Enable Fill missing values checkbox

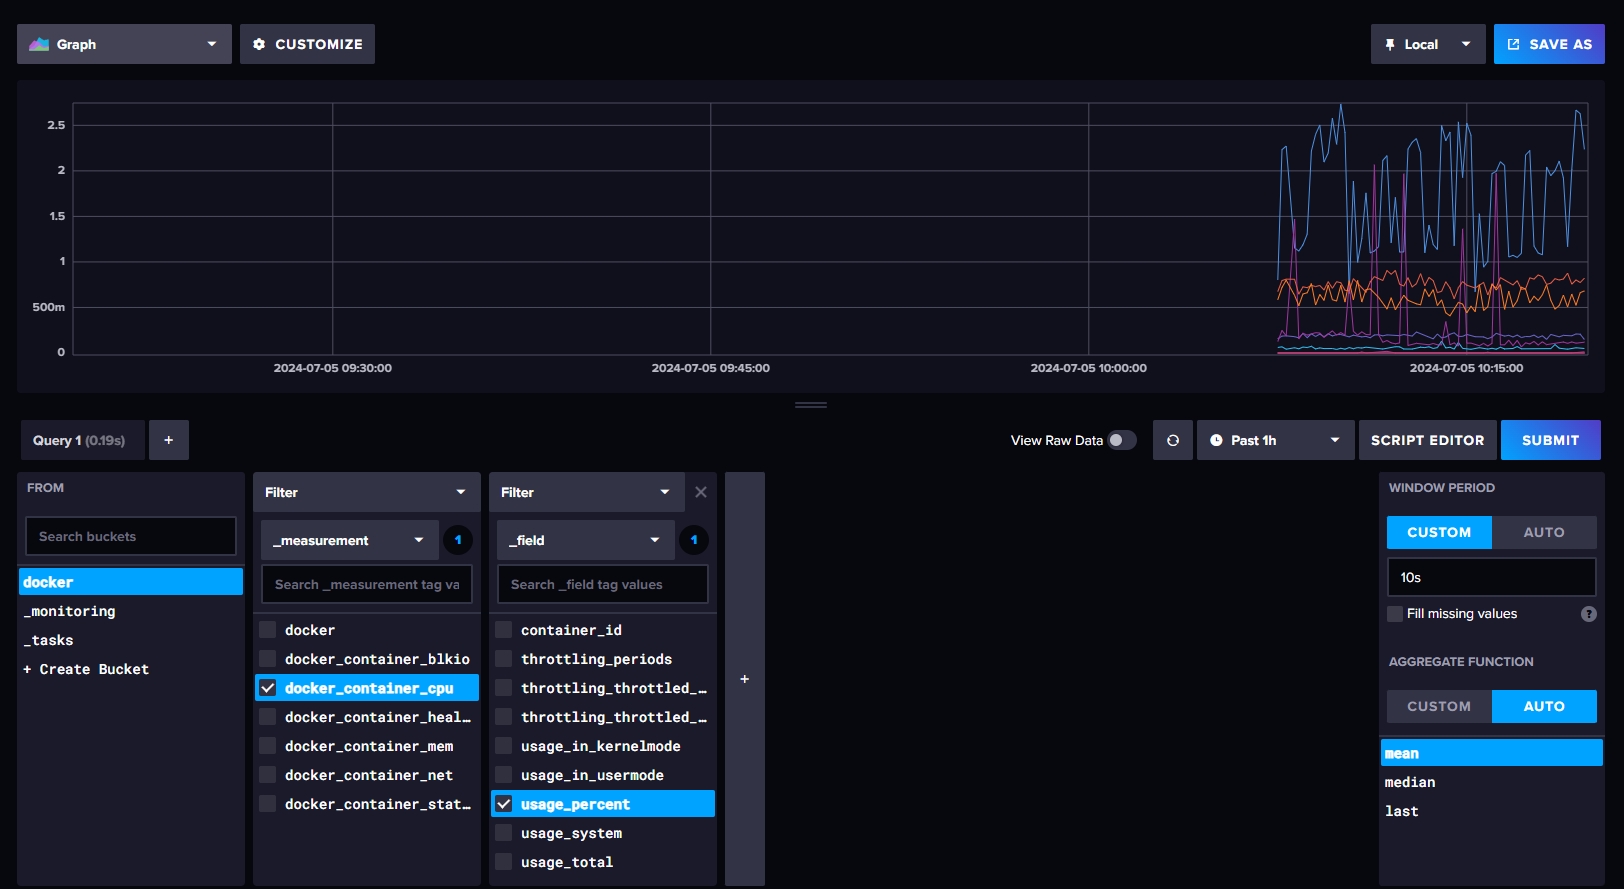(x=1395, y=614)
